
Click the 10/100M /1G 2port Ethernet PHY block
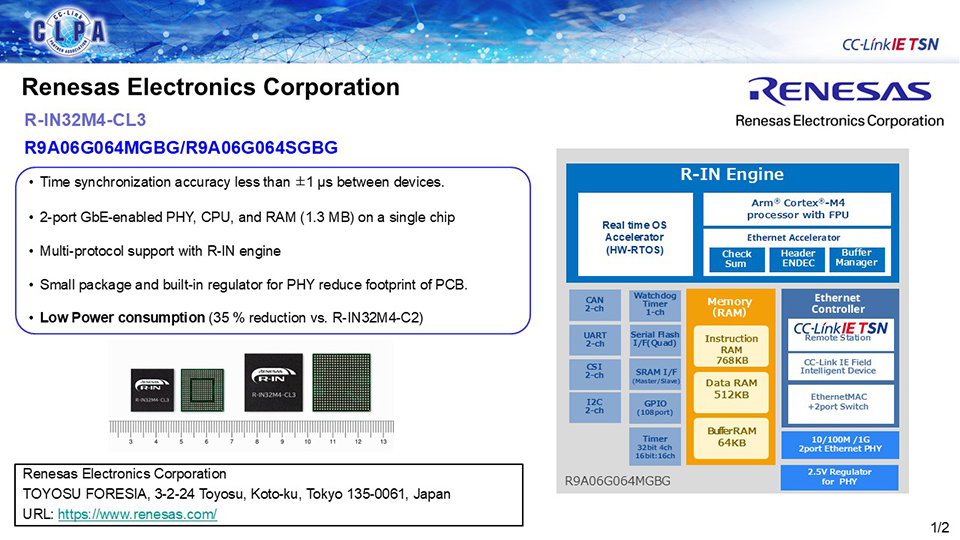click(x=840, y=444)
